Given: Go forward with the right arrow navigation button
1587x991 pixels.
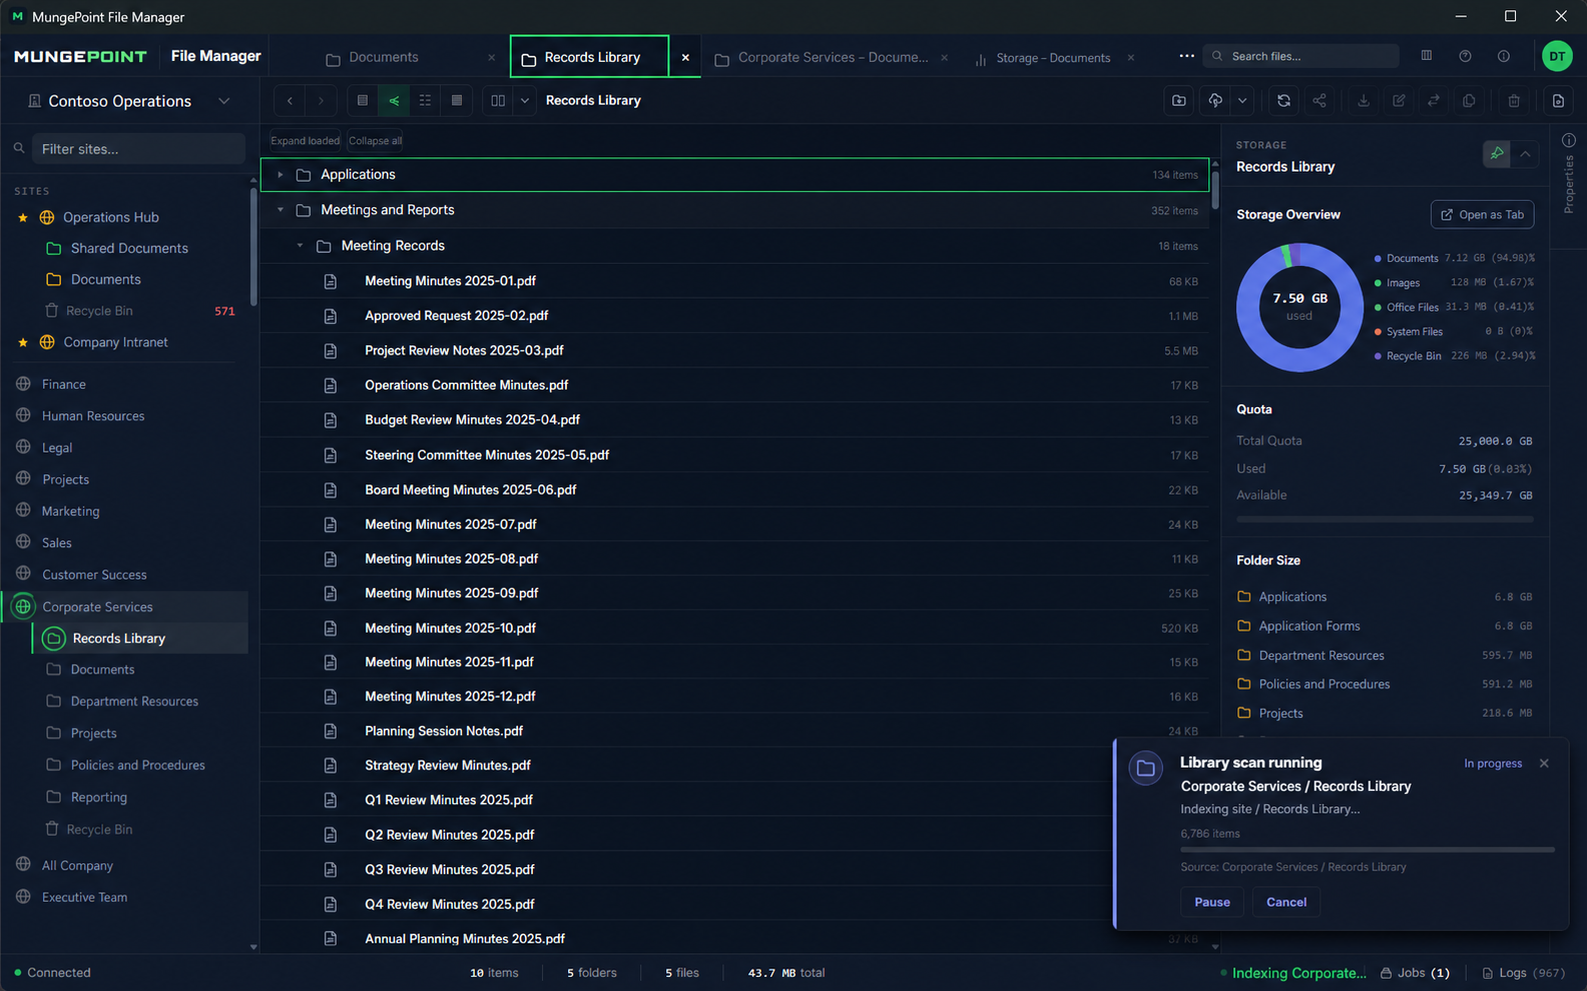Looking at the screenshot, I should pyautogui.click(x=321, y=100).
